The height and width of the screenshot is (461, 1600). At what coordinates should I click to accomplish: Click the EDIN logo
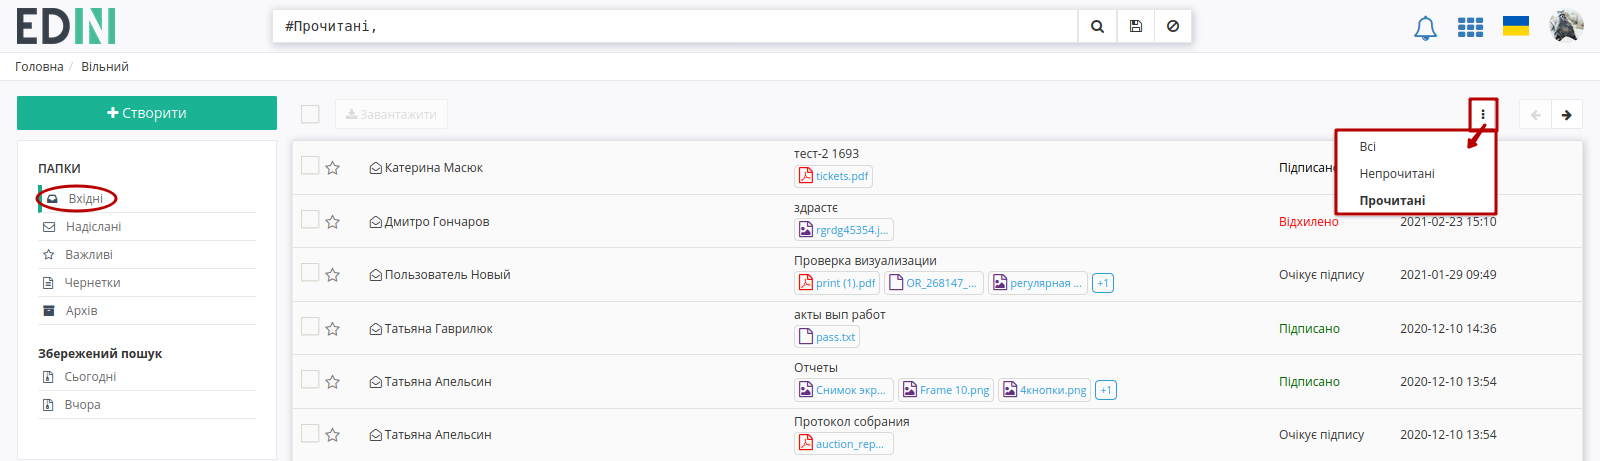coord(66,26)
